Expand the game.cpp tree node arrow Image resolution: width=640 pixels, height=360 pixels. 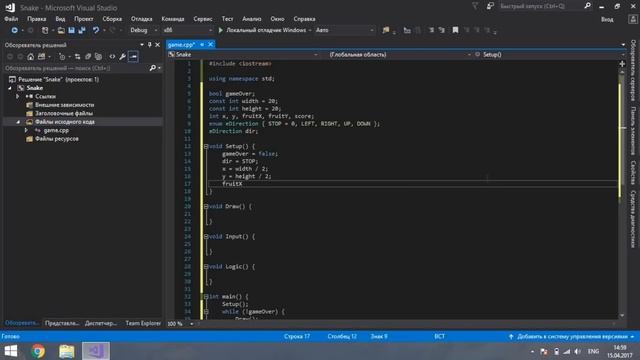tap(26, 130)
